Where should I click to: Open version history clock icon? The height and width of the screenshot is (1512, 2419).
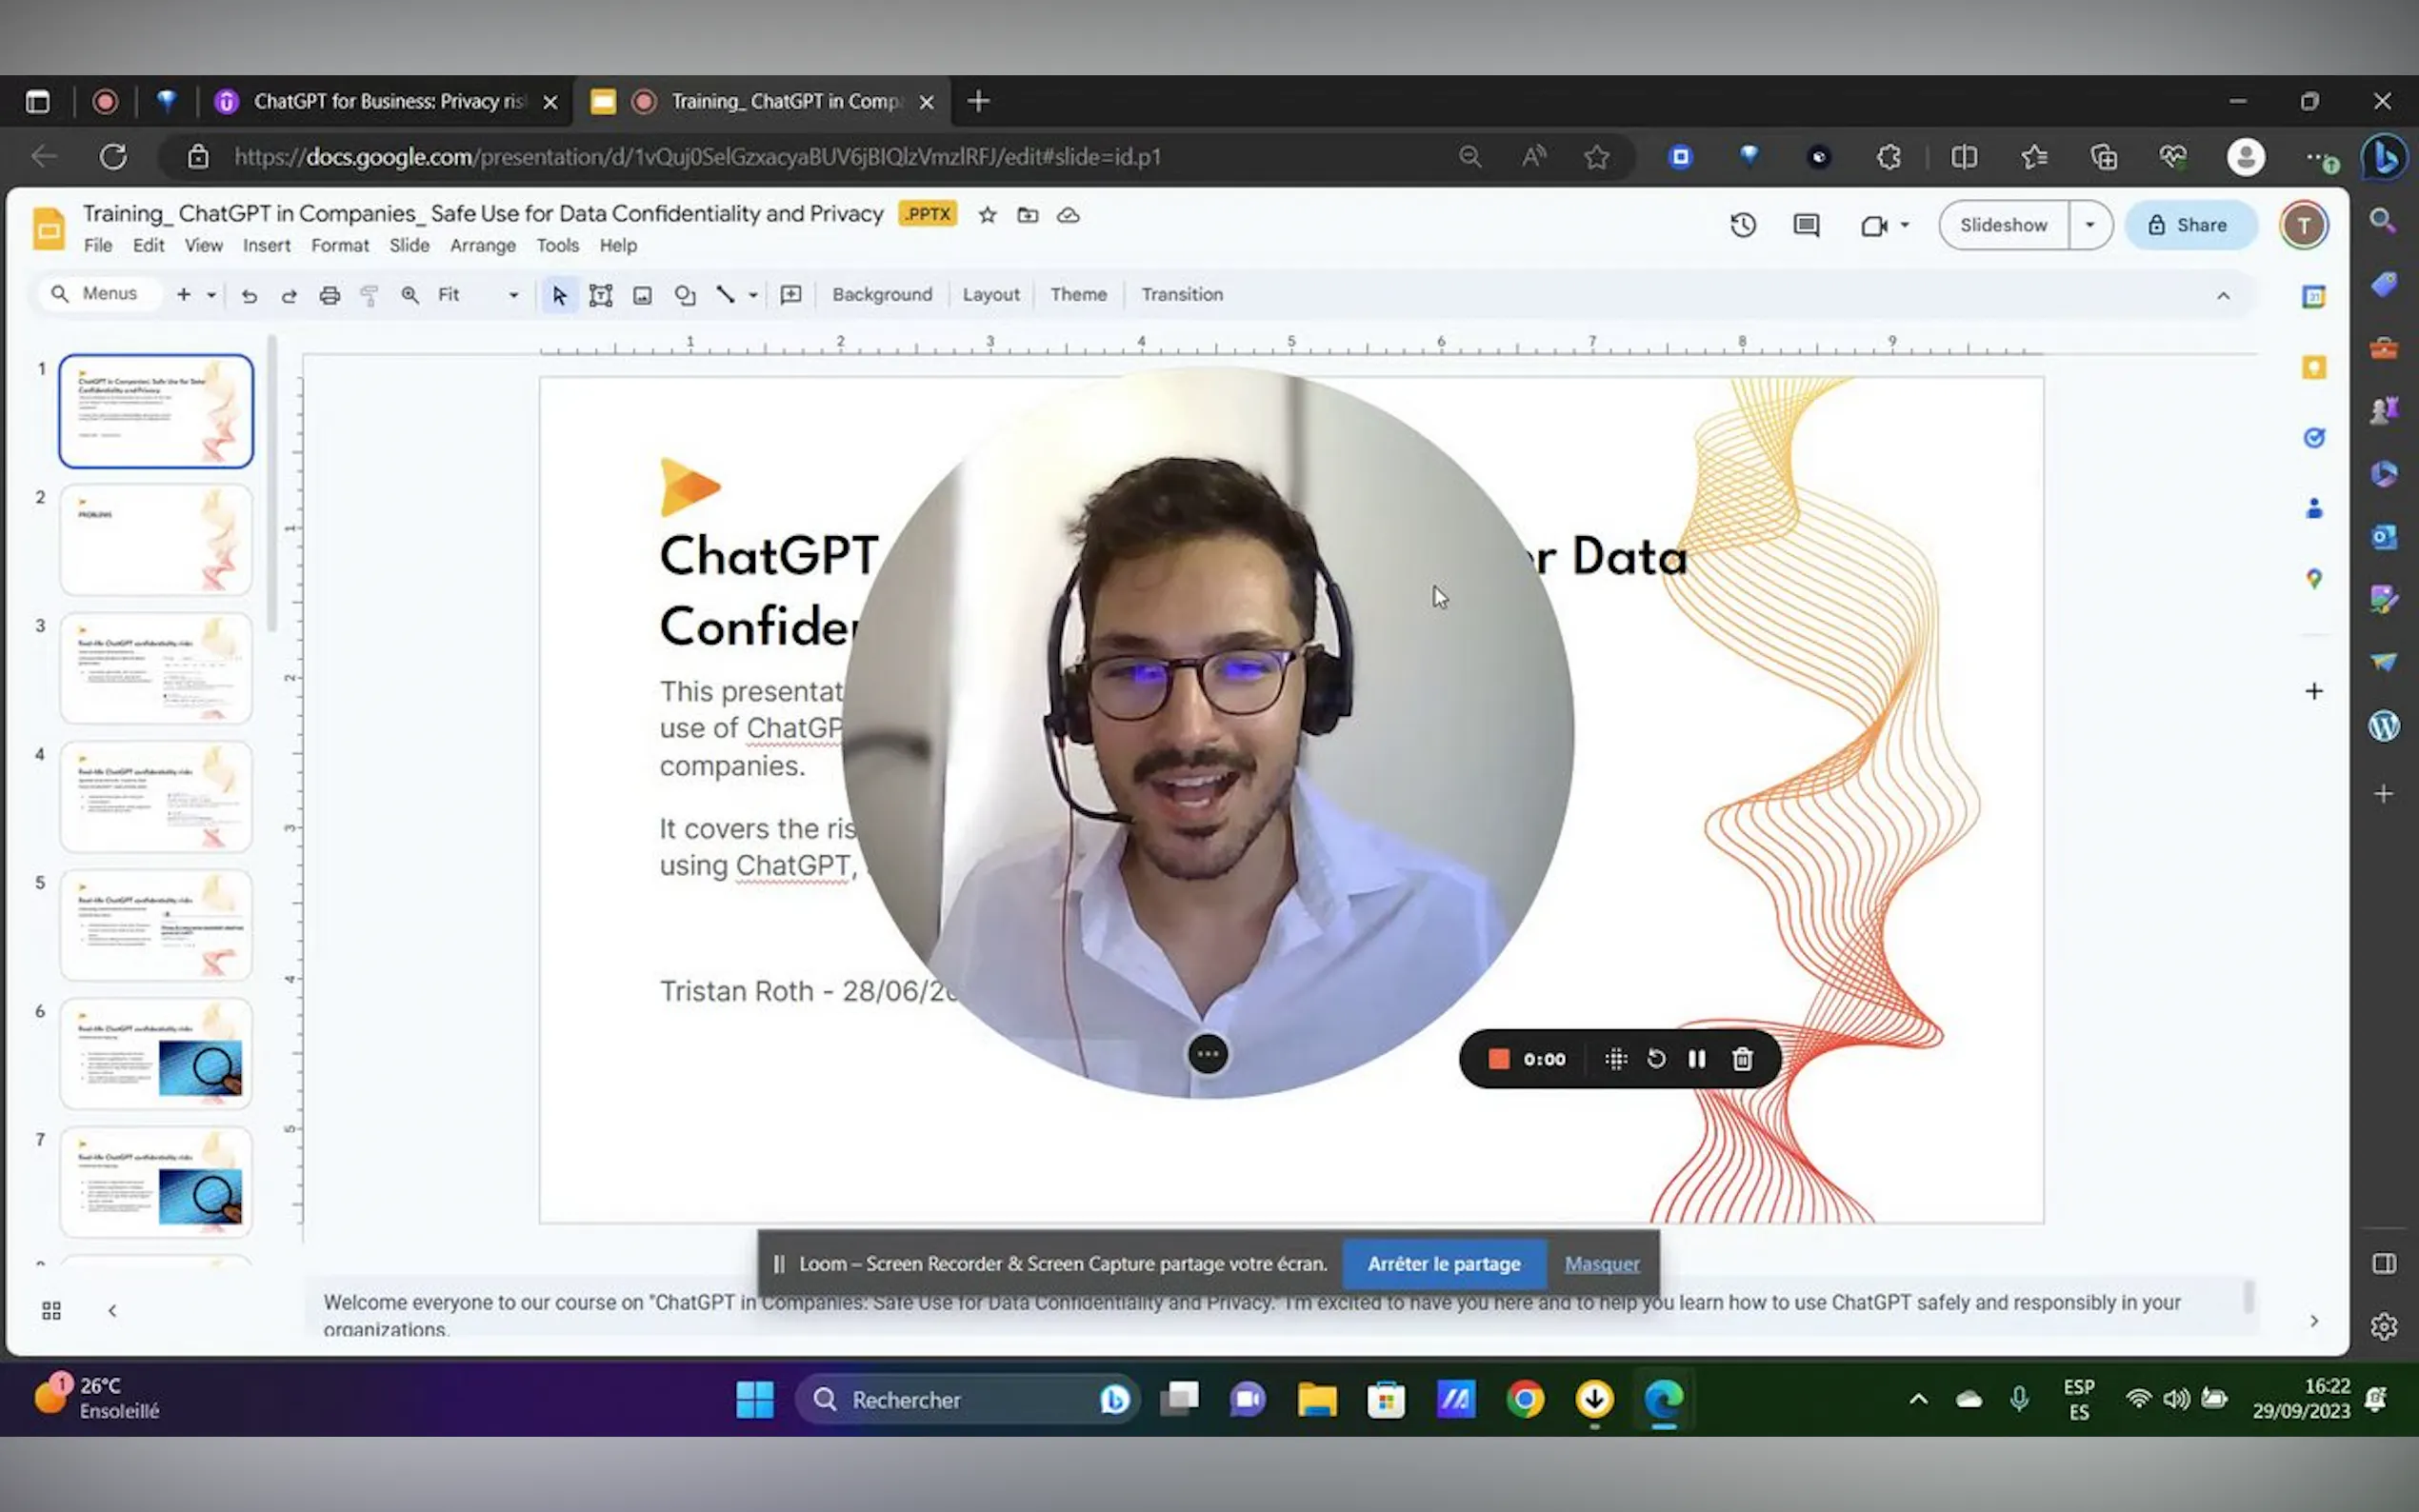point(1743,225)
